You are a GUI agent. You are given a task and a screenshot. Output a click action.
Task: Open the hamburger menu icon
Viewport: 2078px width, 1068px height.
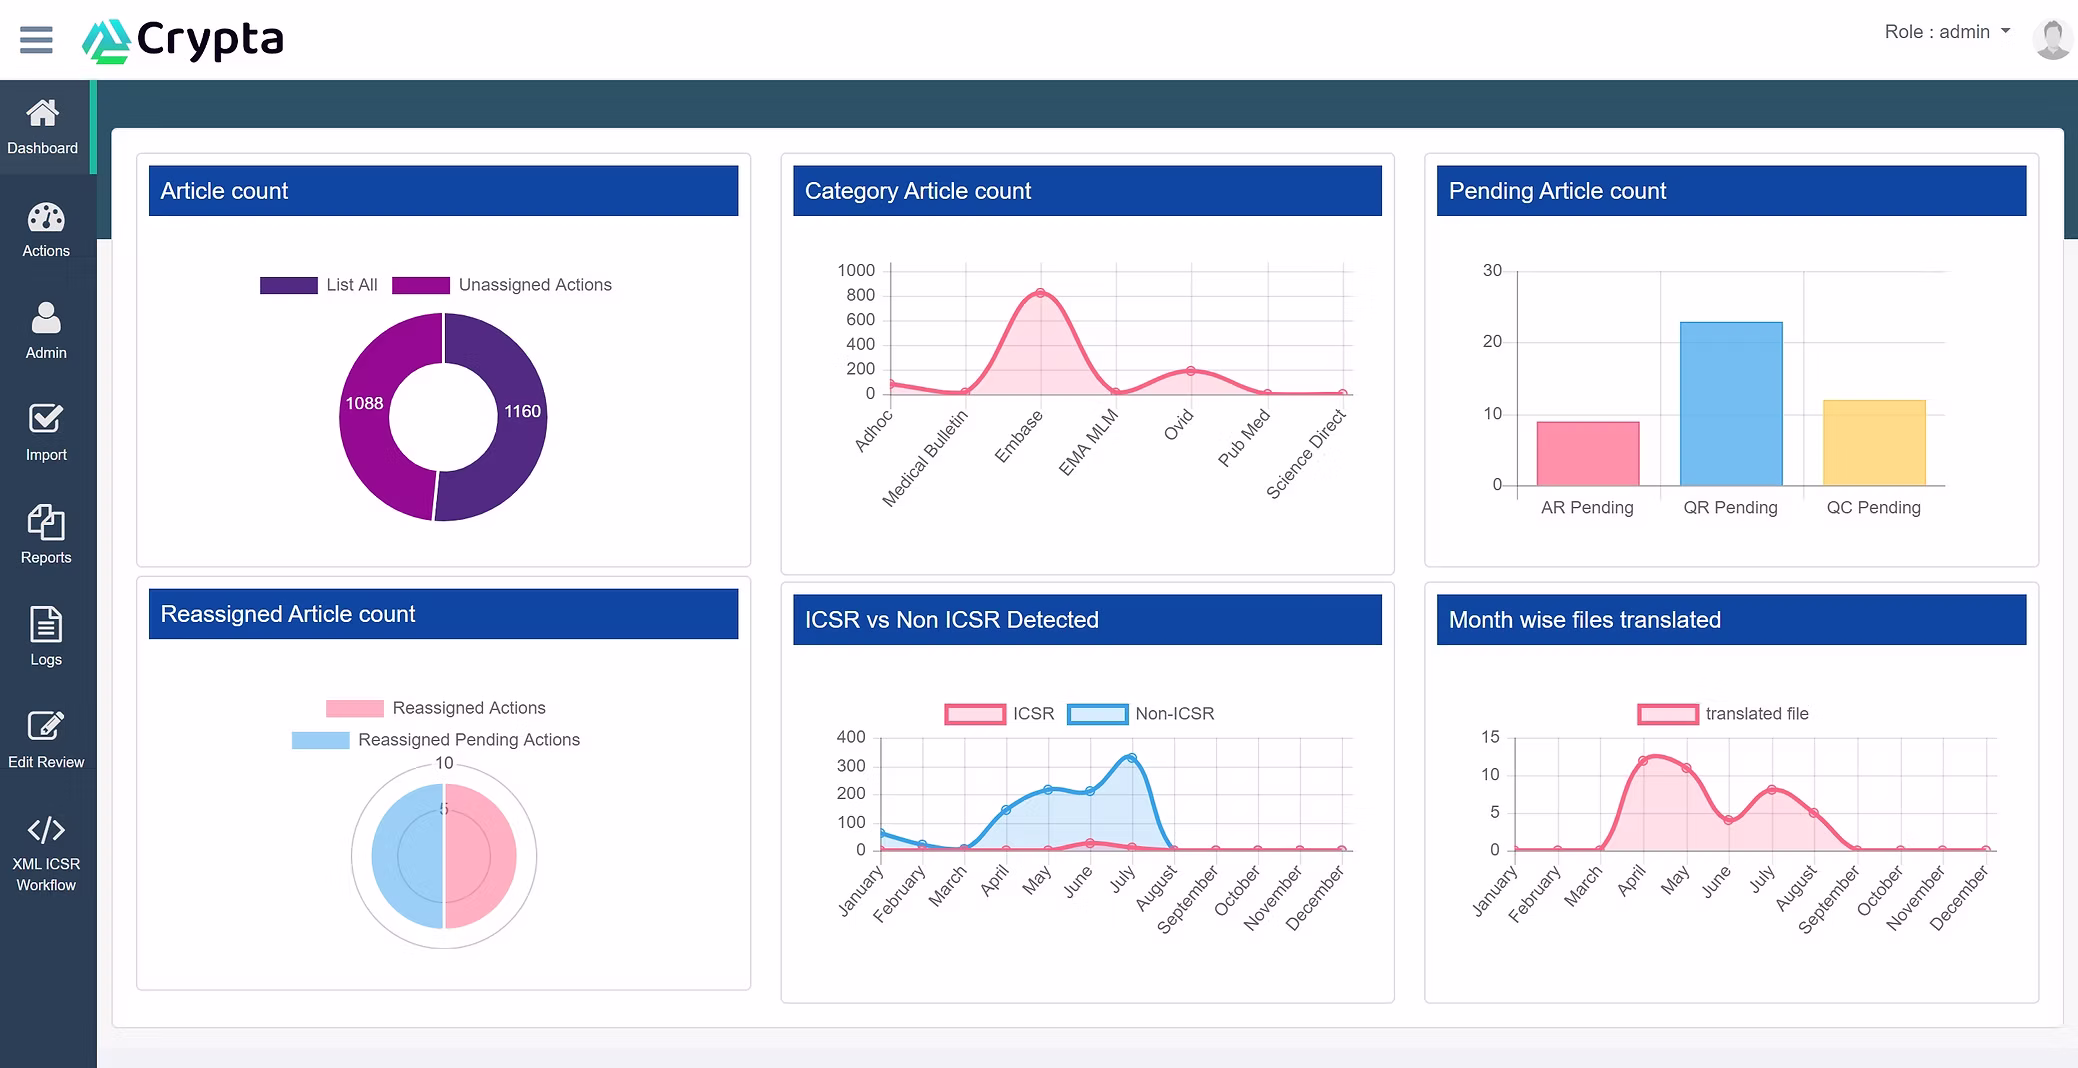pos(36,40)
